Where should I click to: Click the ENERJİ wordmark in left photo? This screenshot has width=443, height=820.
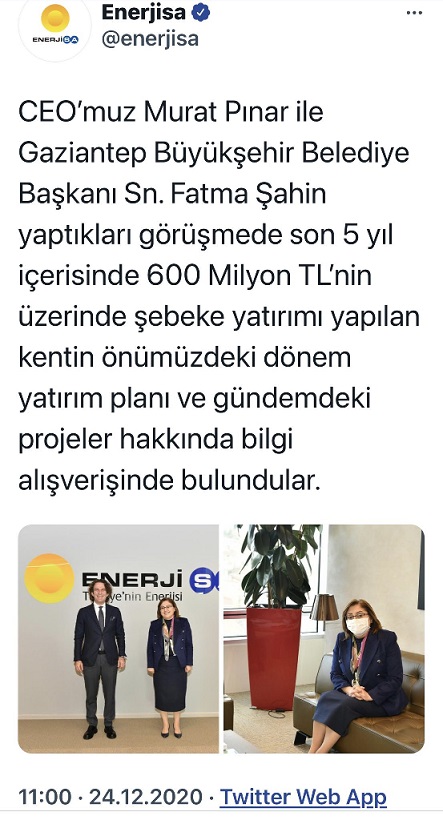coord(132,579)
